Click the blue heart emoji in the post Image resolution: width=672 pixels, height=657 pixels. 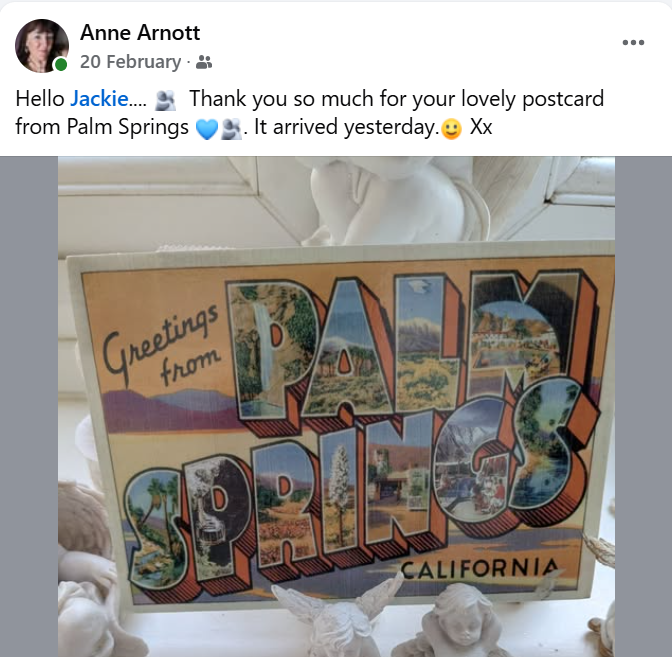click(207, 129)
